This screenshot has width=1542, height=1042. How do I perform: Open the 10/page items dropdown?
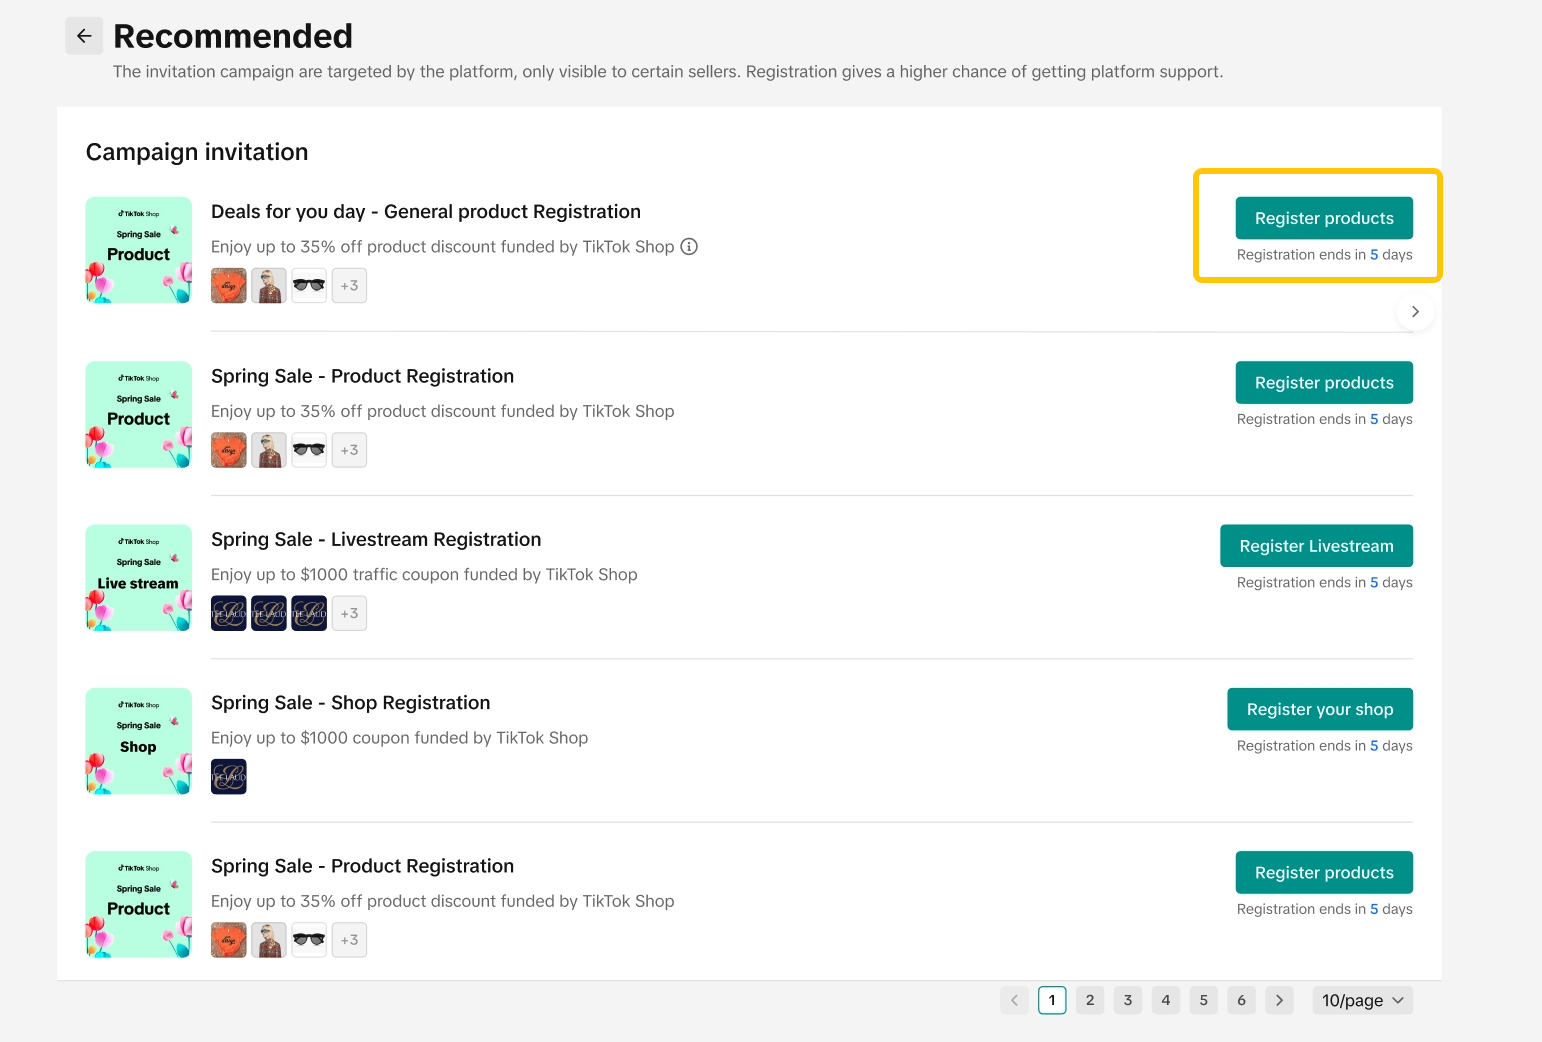(x=1362, y=1000)
